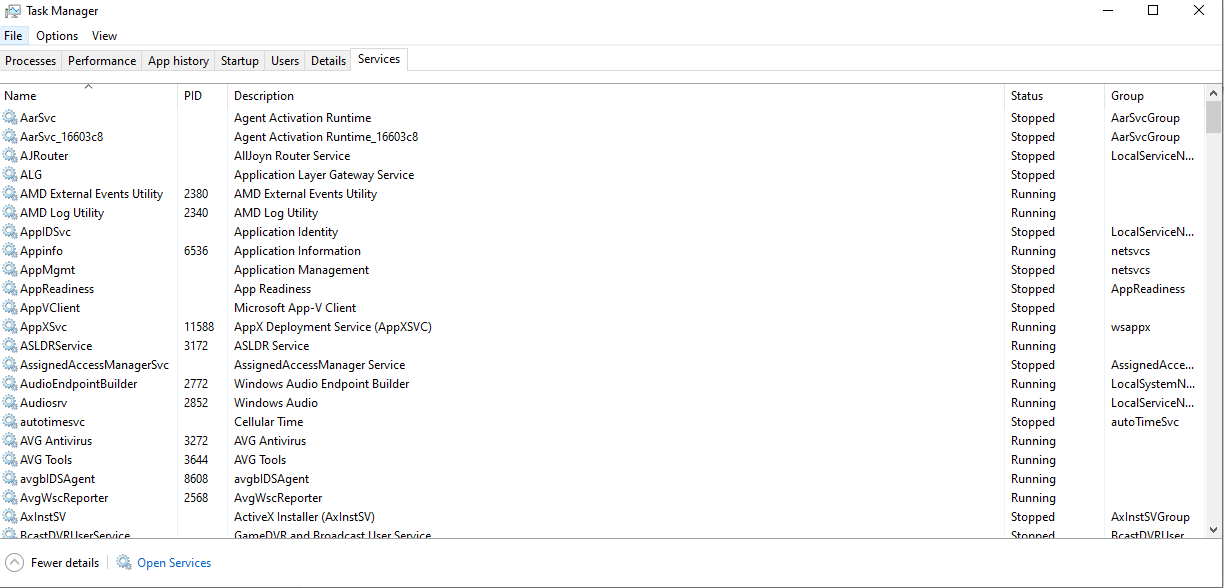The image size is (1224, 588).
Task: Click the gear icon beside AppIDSvc
Action: click(10, 232)
